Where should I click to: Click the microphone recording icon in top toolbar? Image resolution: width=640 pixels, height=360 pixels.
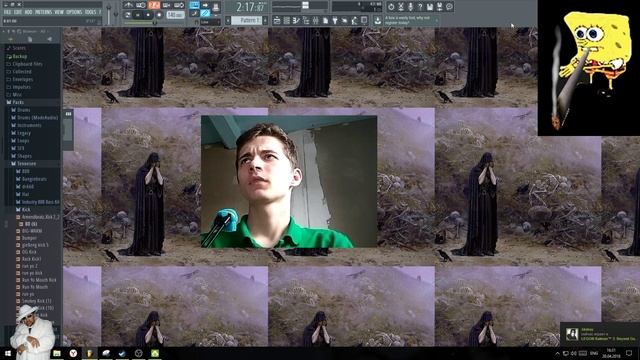pyautogui.click(x=410, y=7)
